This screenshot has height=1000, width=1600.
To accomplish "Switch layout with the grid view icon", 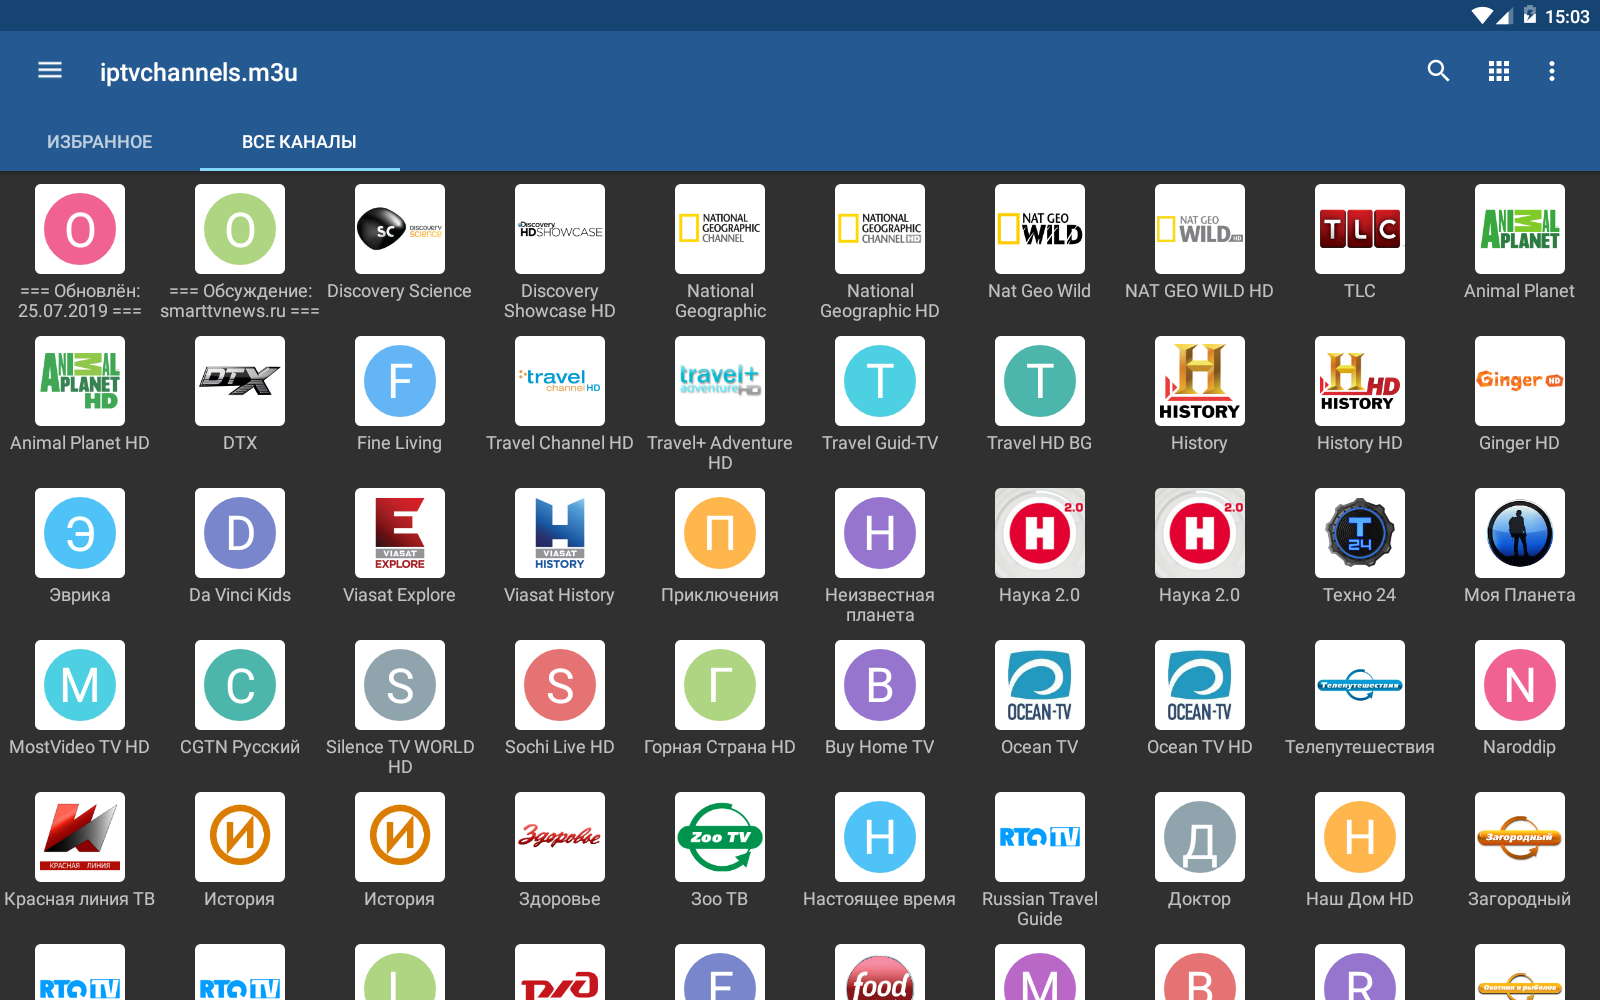I will click(1498, 71).
